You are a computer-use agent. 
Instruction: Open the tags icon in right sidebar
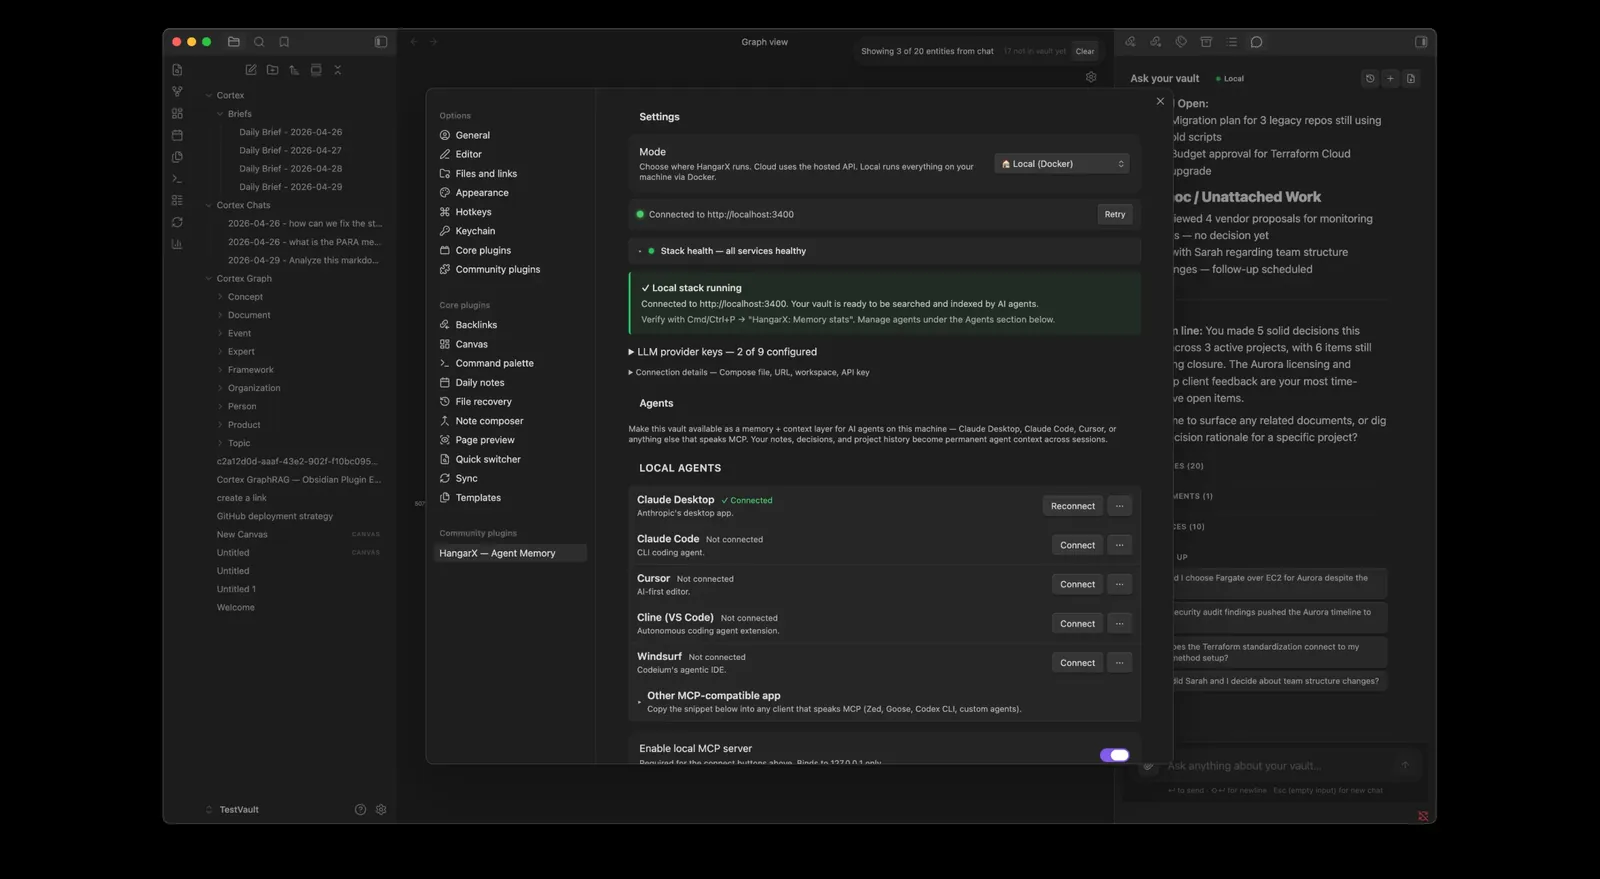[x=1181, y=42]
